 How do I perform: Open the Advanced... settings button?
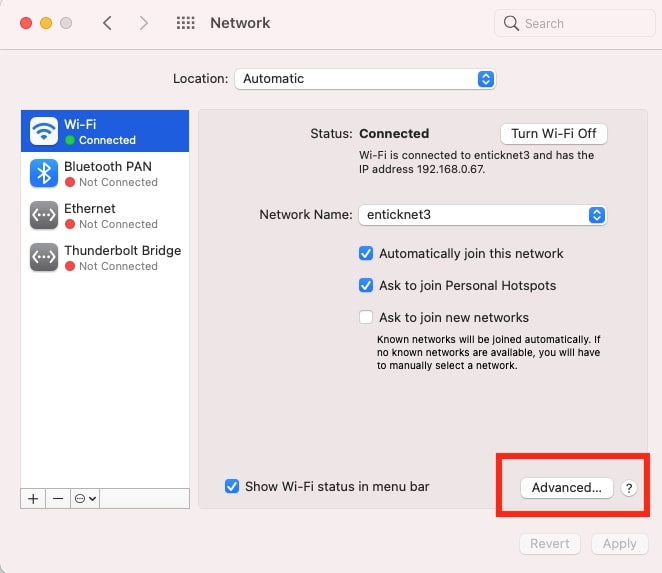(x=567, y=488)
